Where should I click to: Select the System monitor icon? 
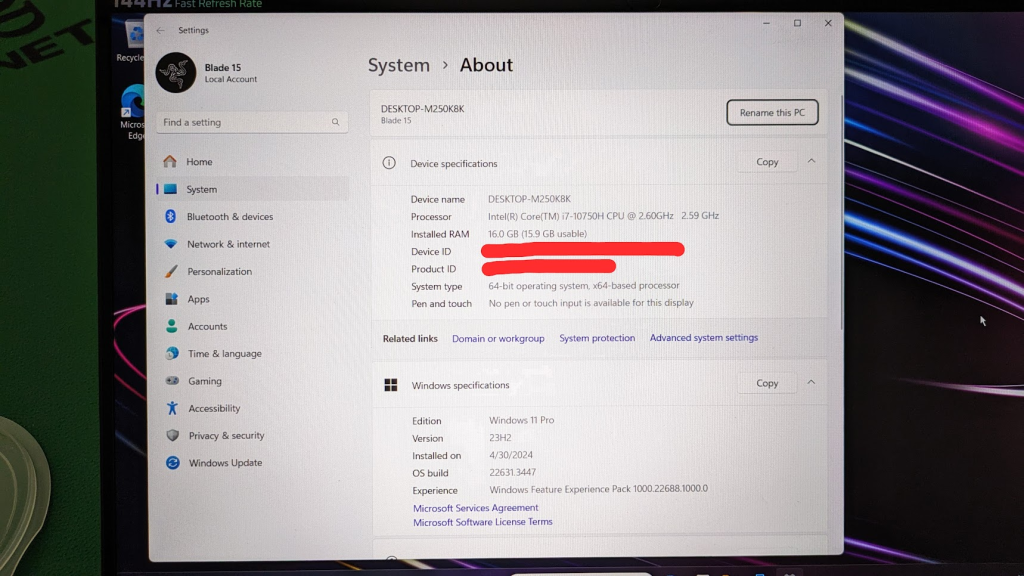(170, 189)
